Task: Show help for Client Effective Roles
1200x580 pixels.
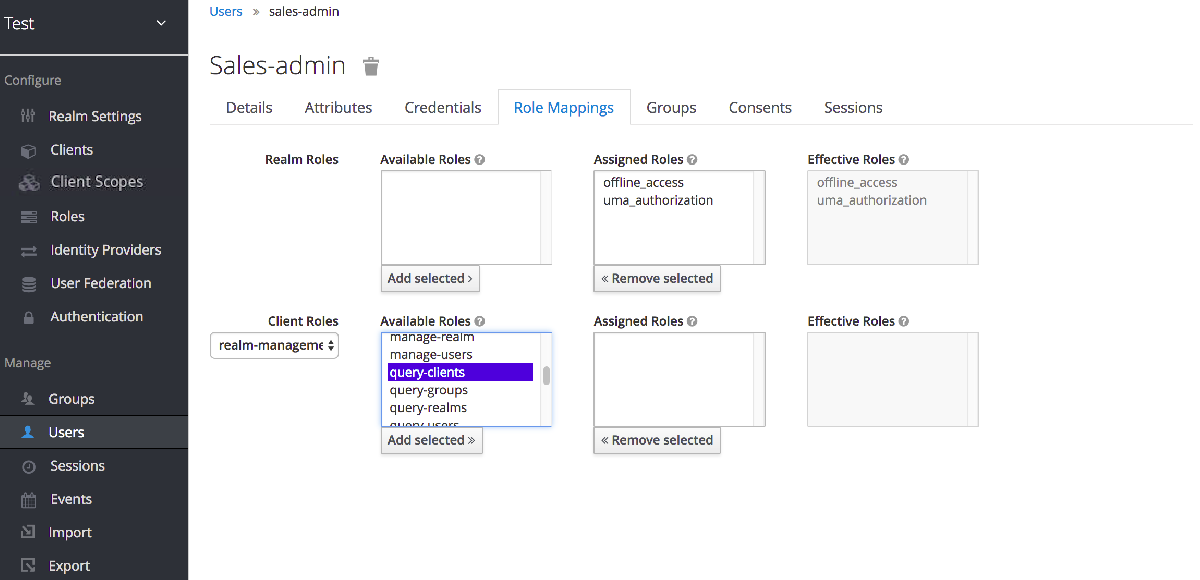Action: coord(904,322)
